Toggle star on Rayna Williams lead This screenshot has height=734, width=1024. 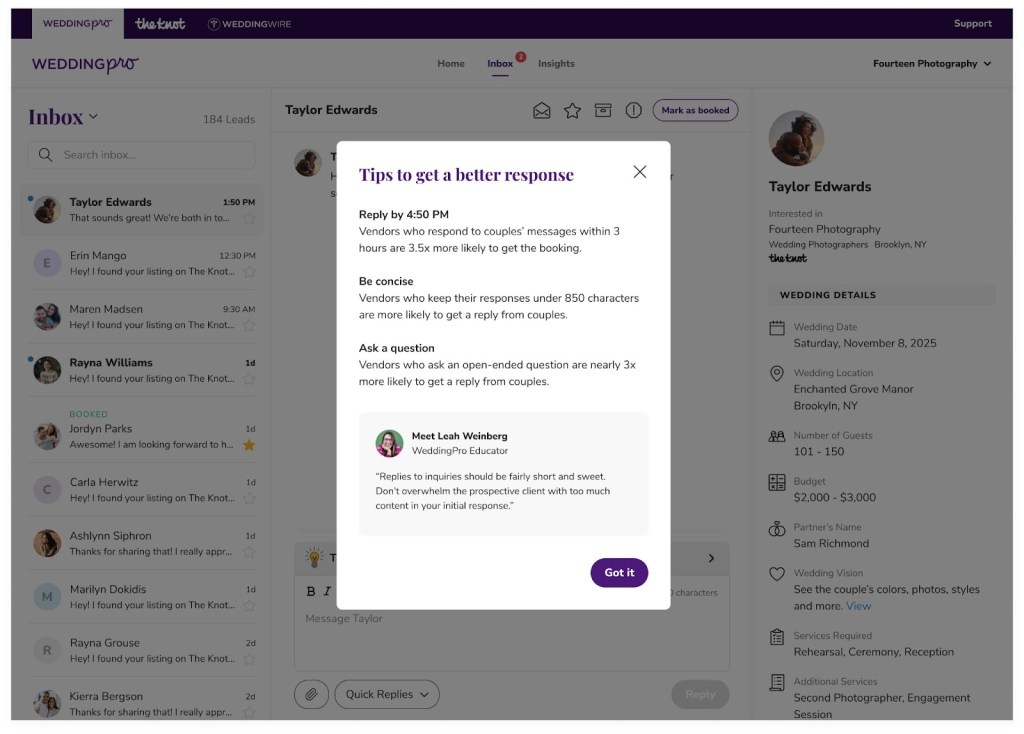[x=249, y=379]
